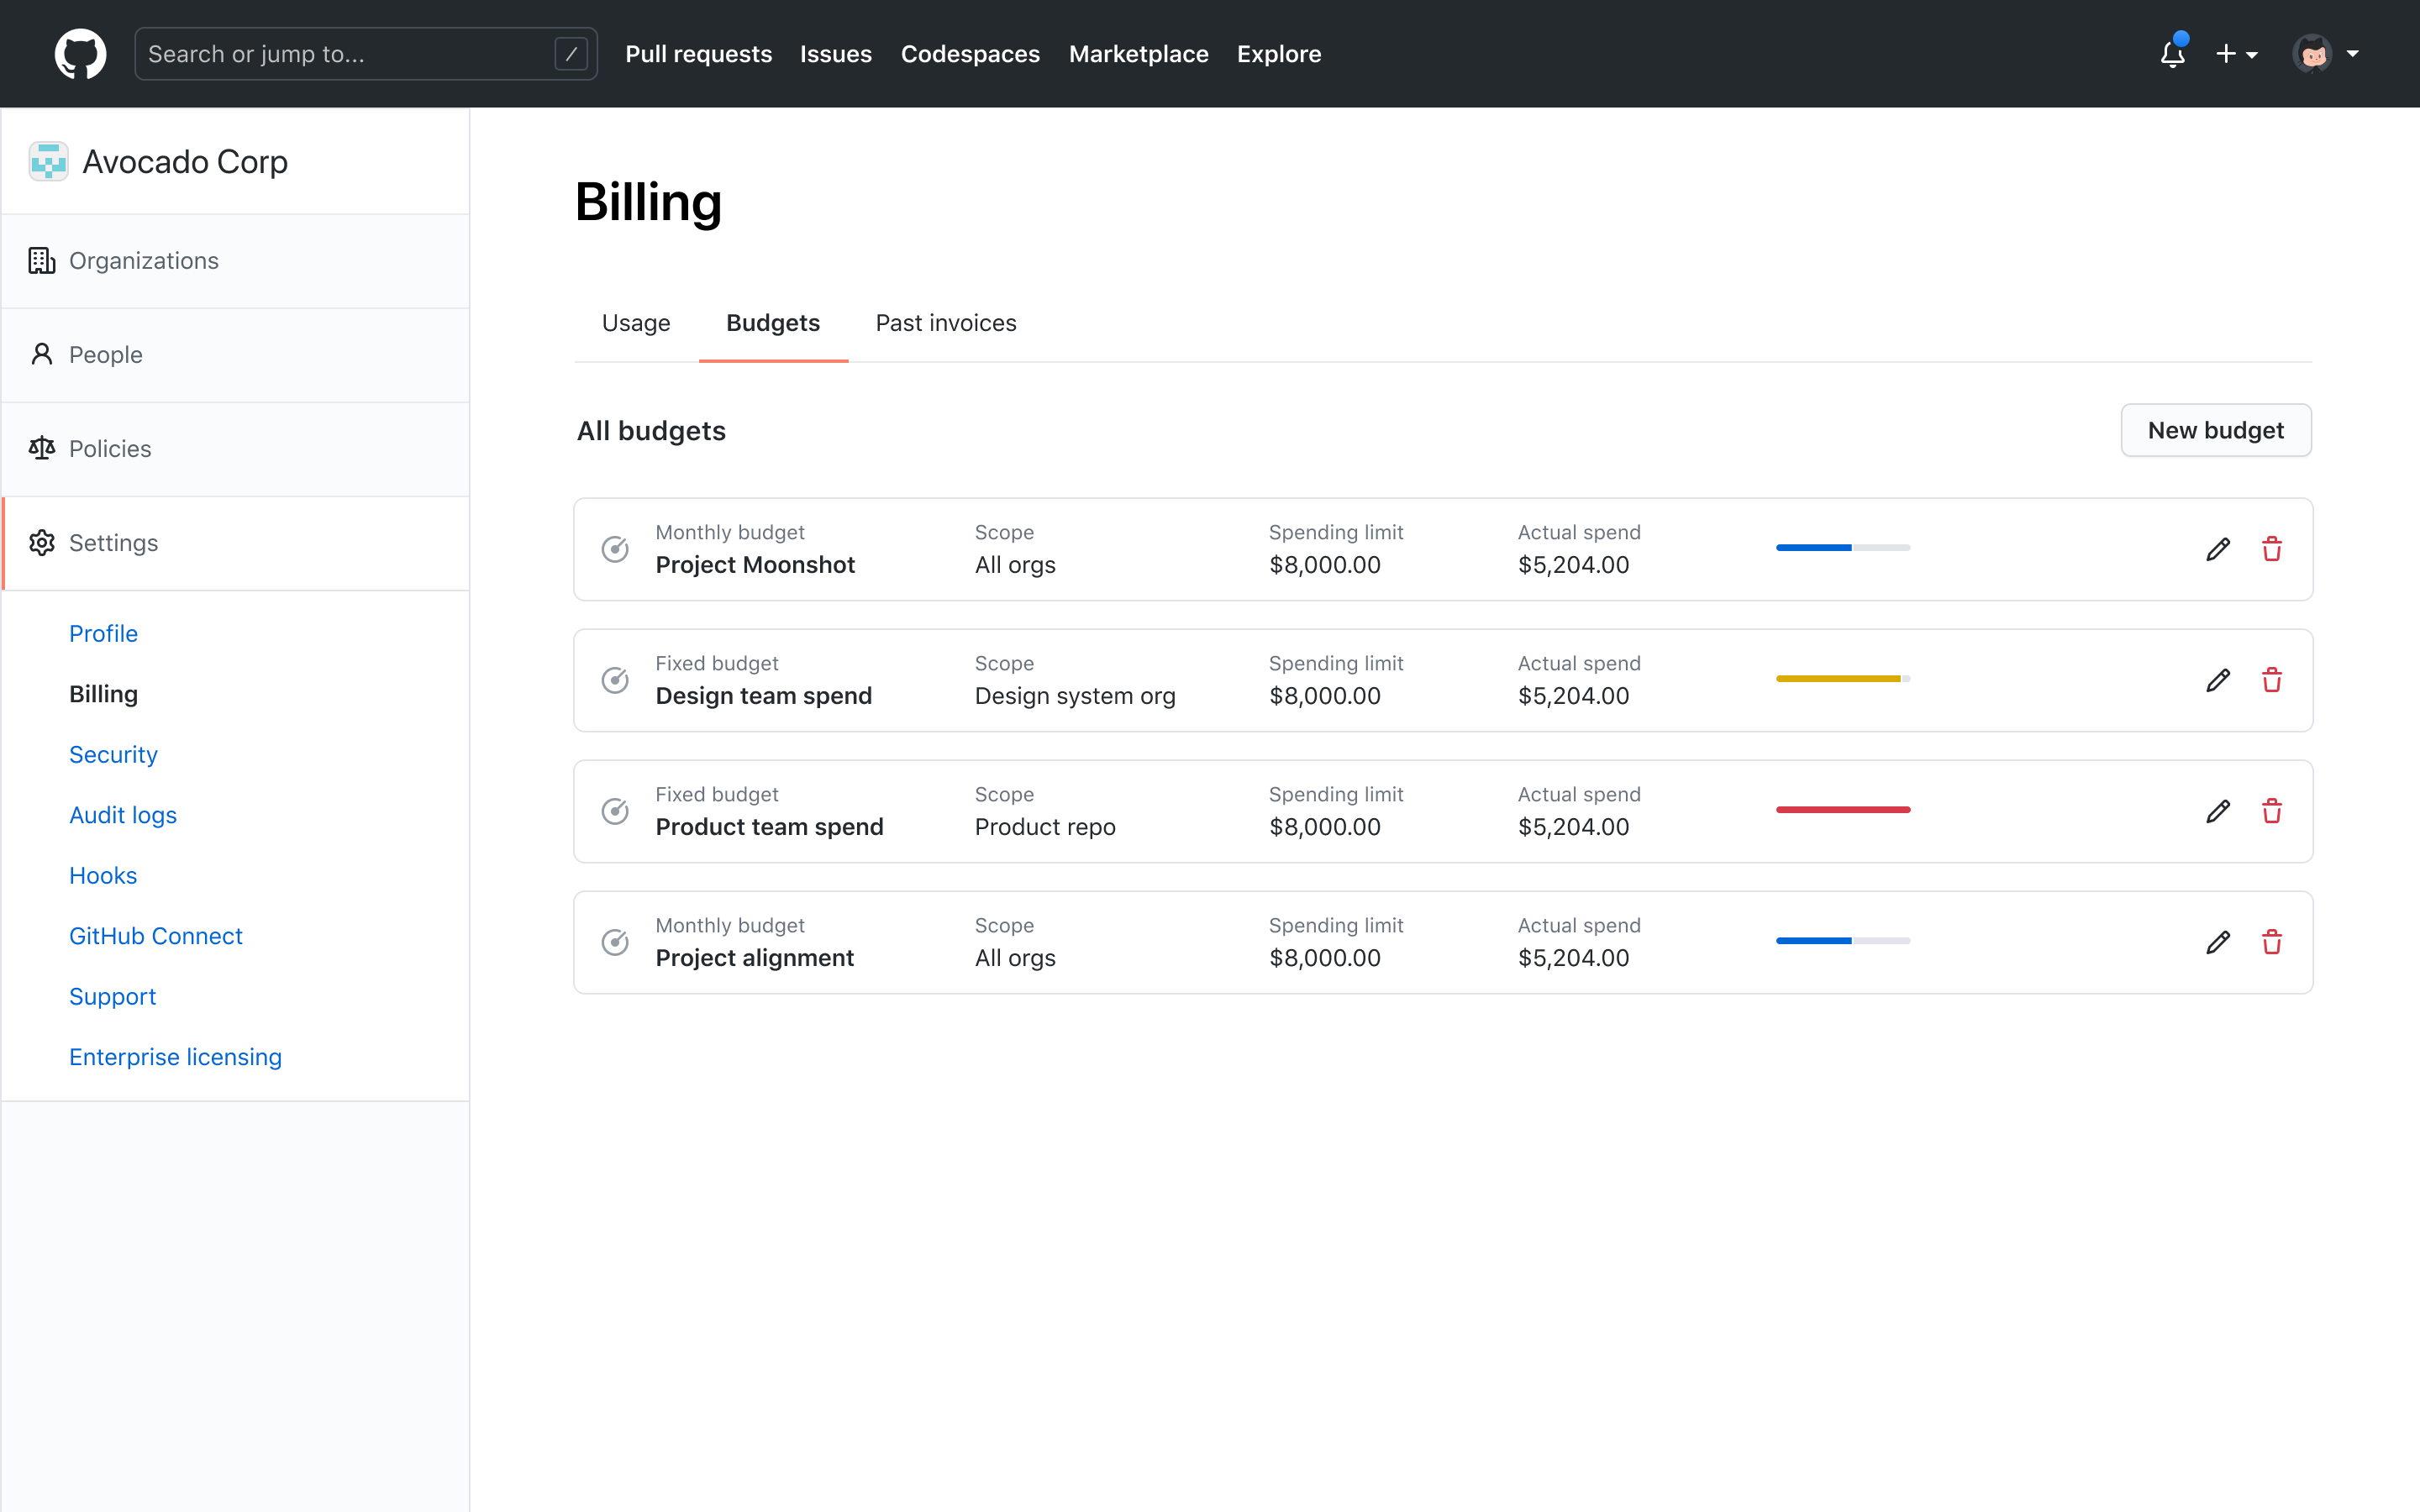The image size is (2420, 1512).
Task: Click the search or jump to field
Action: (x=365, y=53)
